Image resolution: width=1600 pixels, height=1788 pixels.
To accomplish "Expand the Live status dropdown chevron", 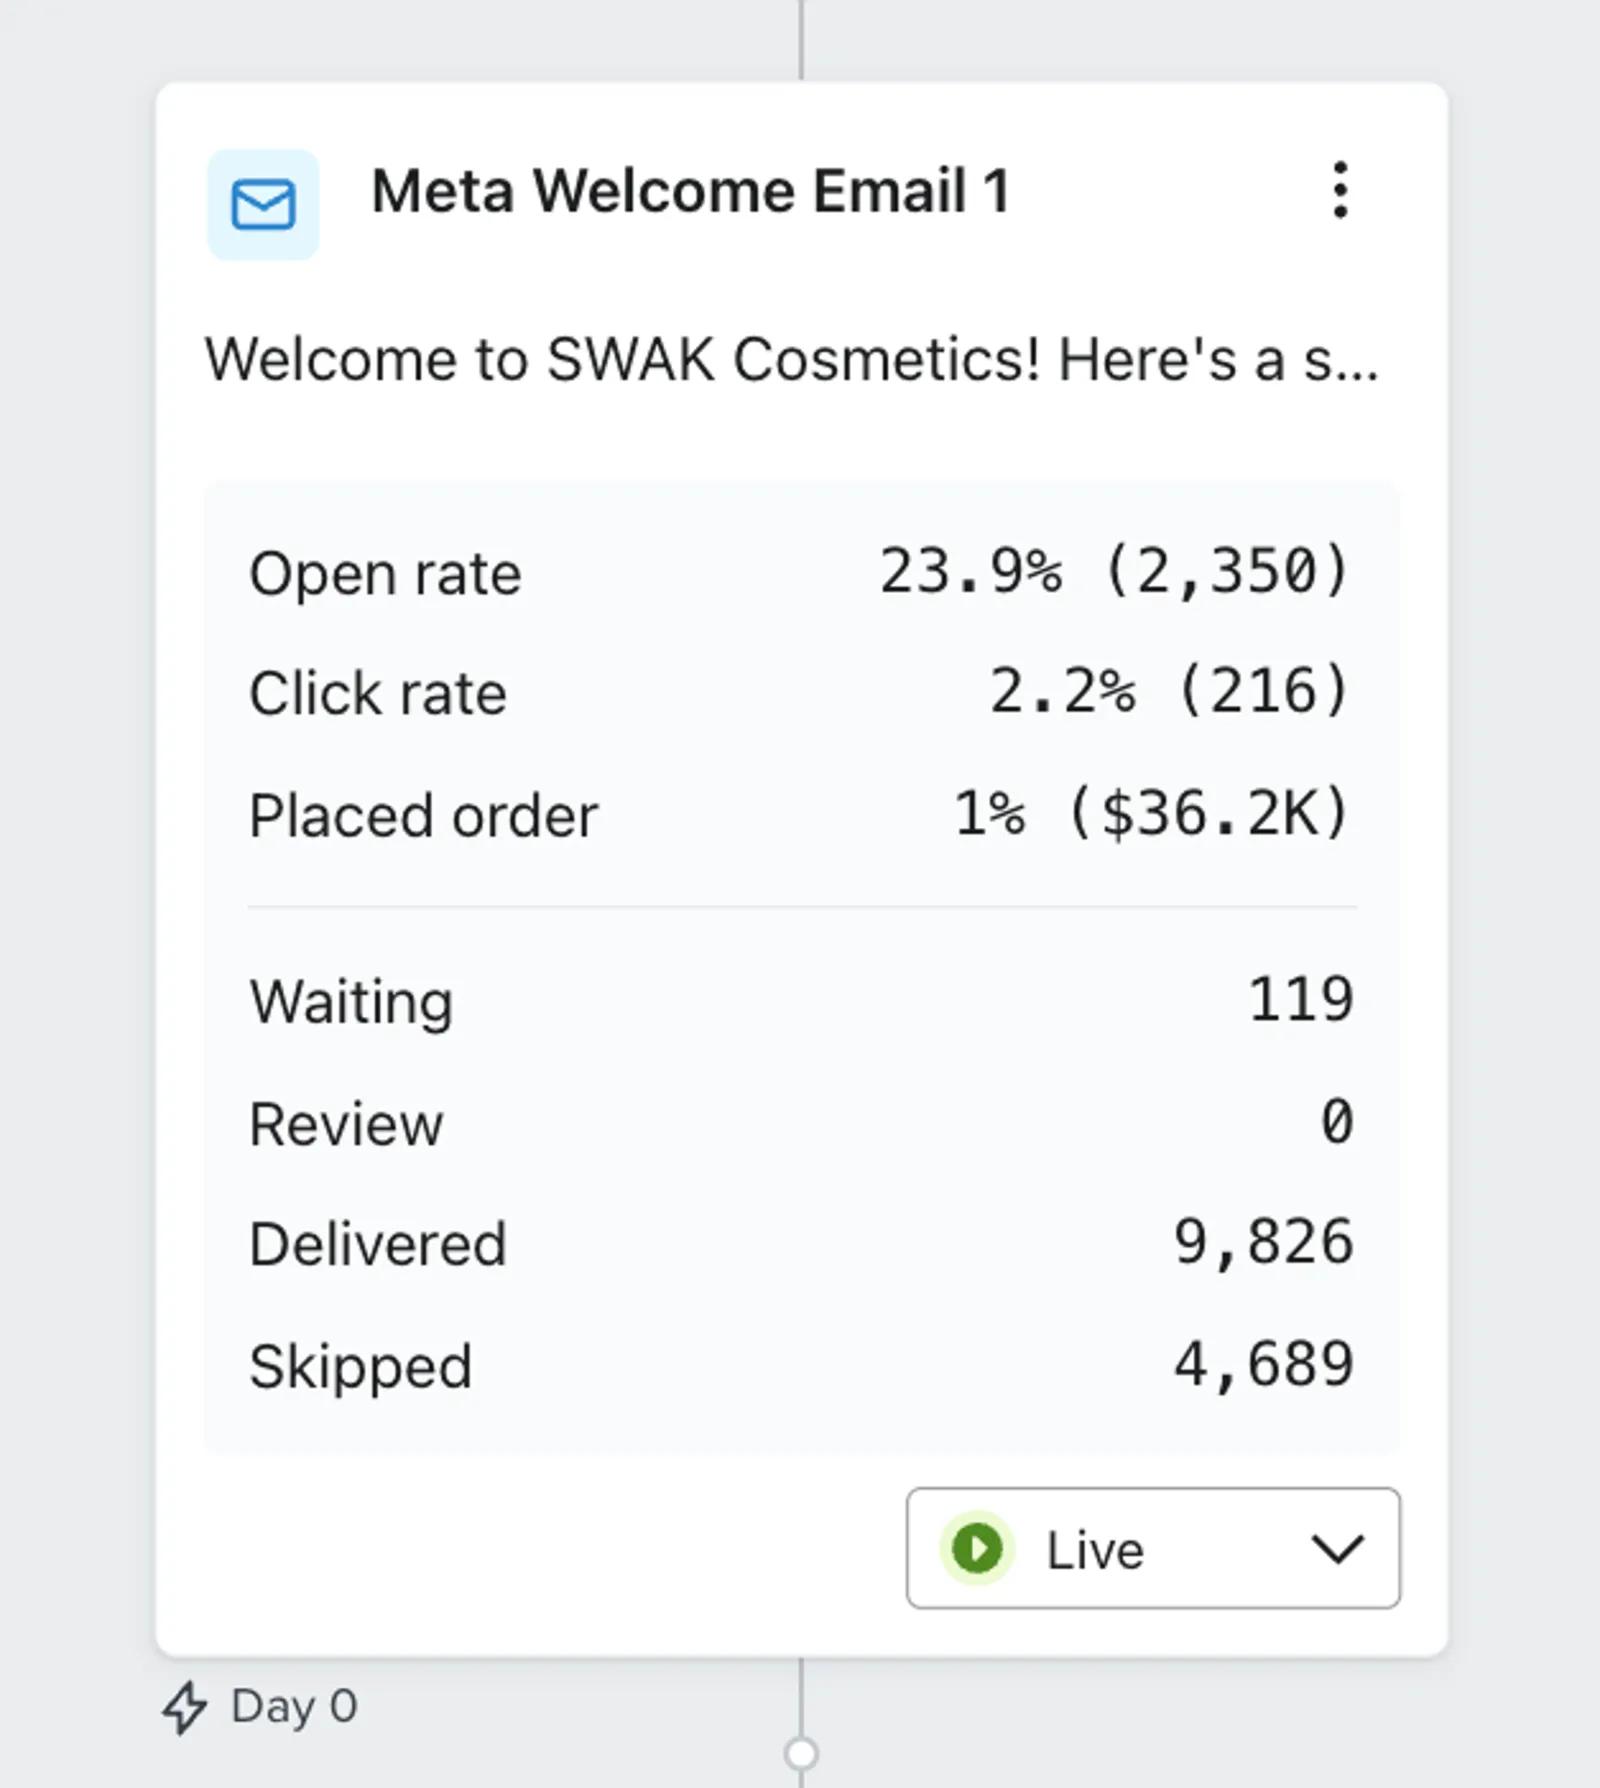I will click(1337, 1549).
